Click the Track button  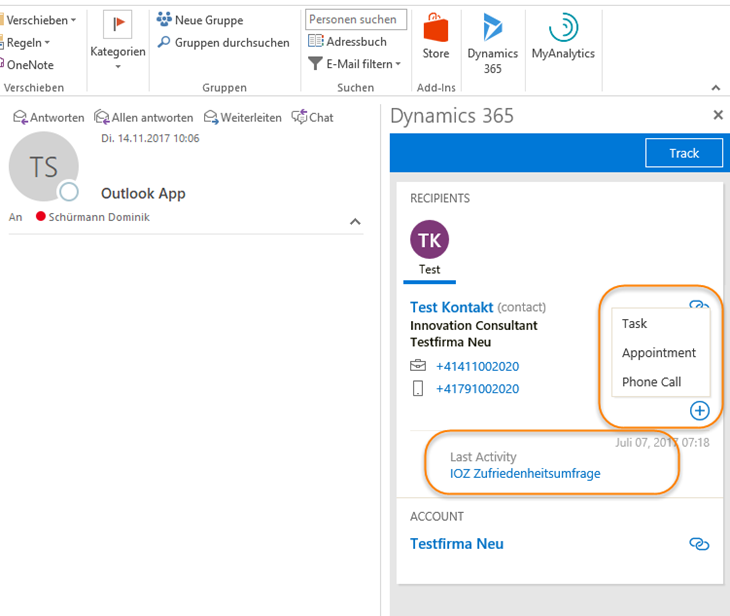684,153
